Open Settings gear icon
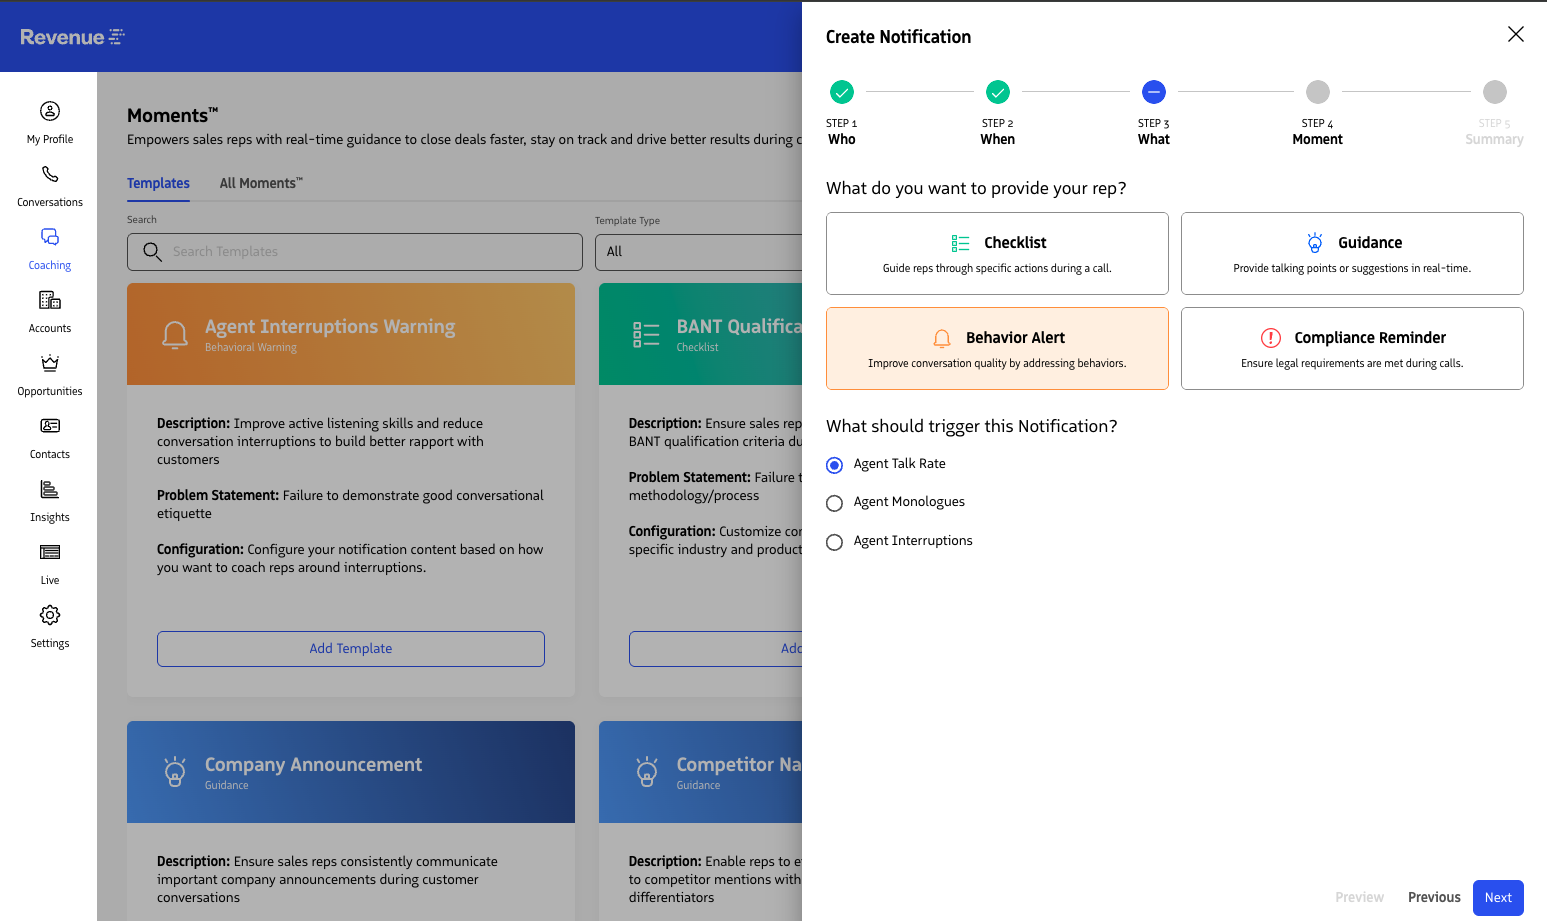 [50, 615]
